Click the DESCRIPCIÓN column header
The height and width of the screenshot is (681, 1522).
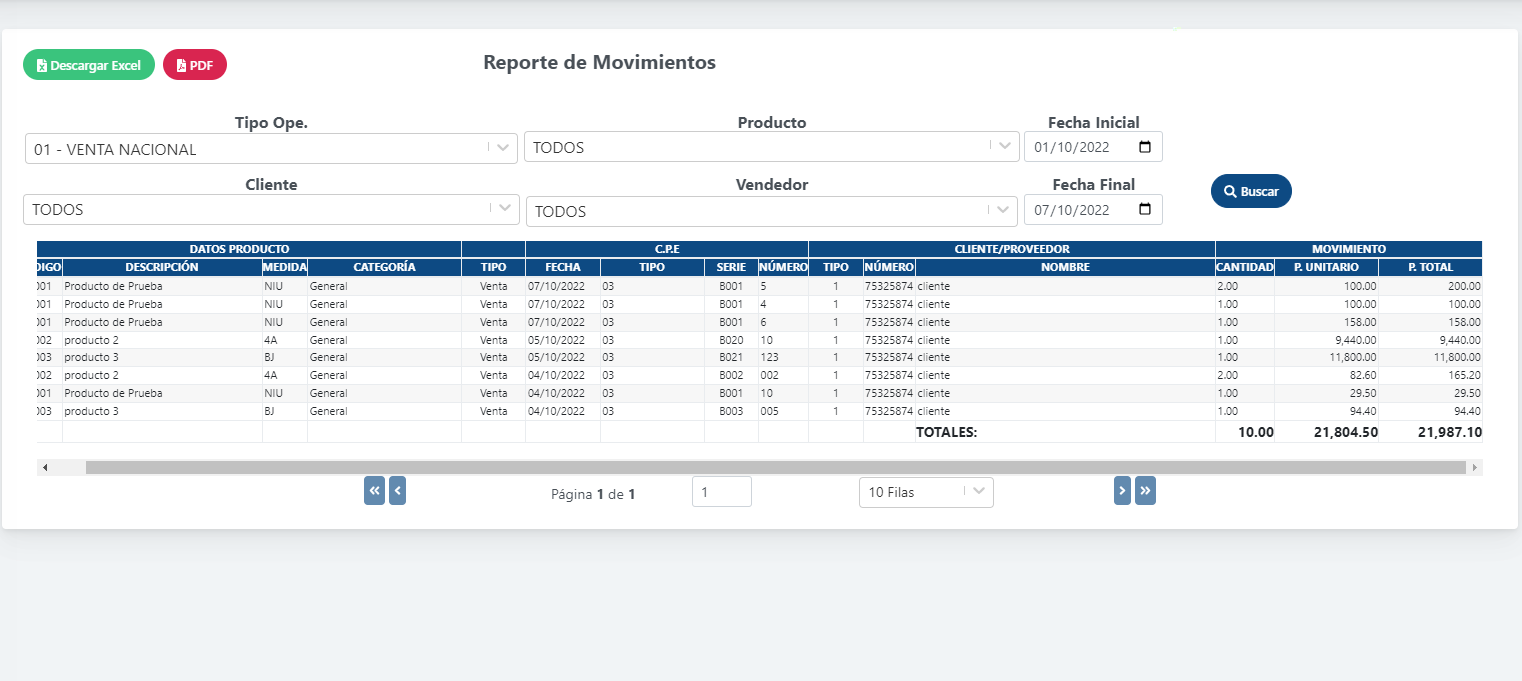pos(162,268)
